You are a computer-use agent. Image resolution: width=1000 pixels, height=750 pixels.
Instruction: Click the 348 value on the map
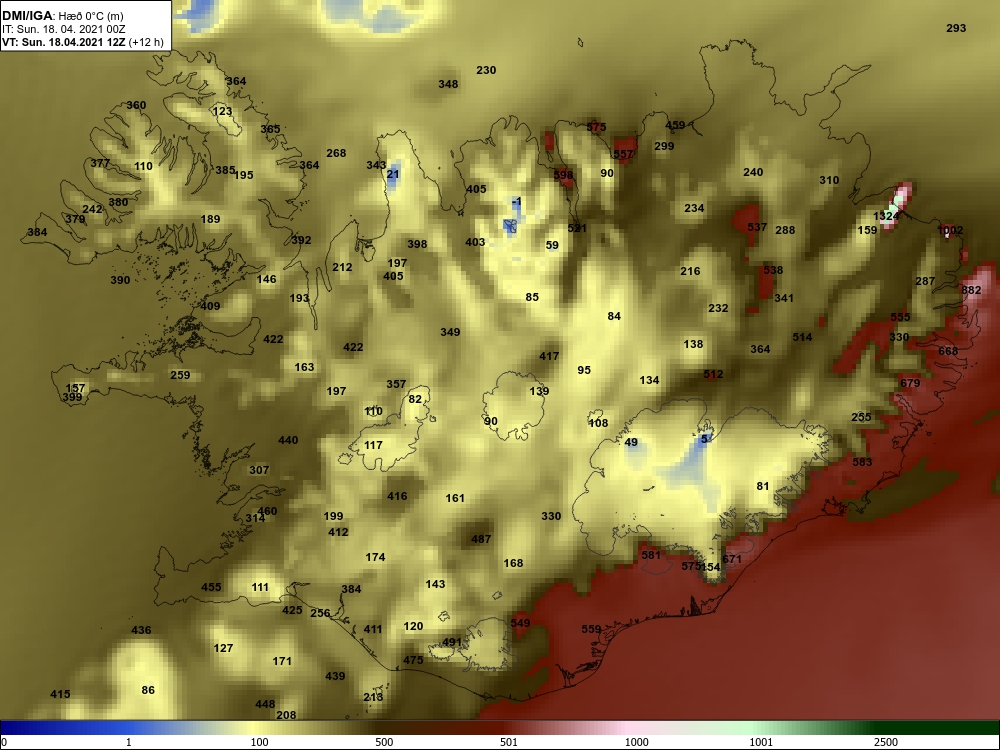coord(448,85)
